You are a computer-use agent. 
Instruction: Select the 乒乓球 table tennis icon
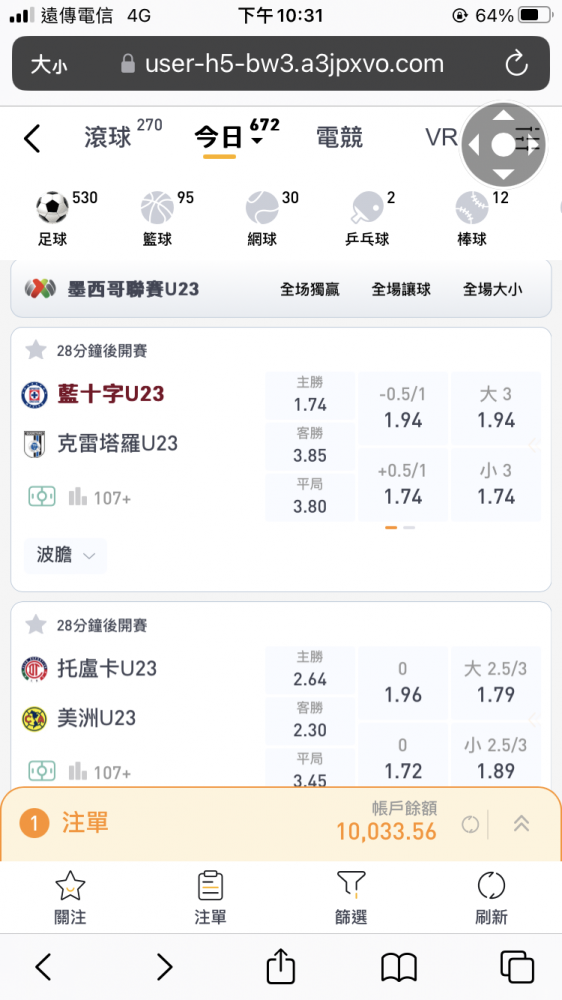pyautogui.click(x=367, y=209)
